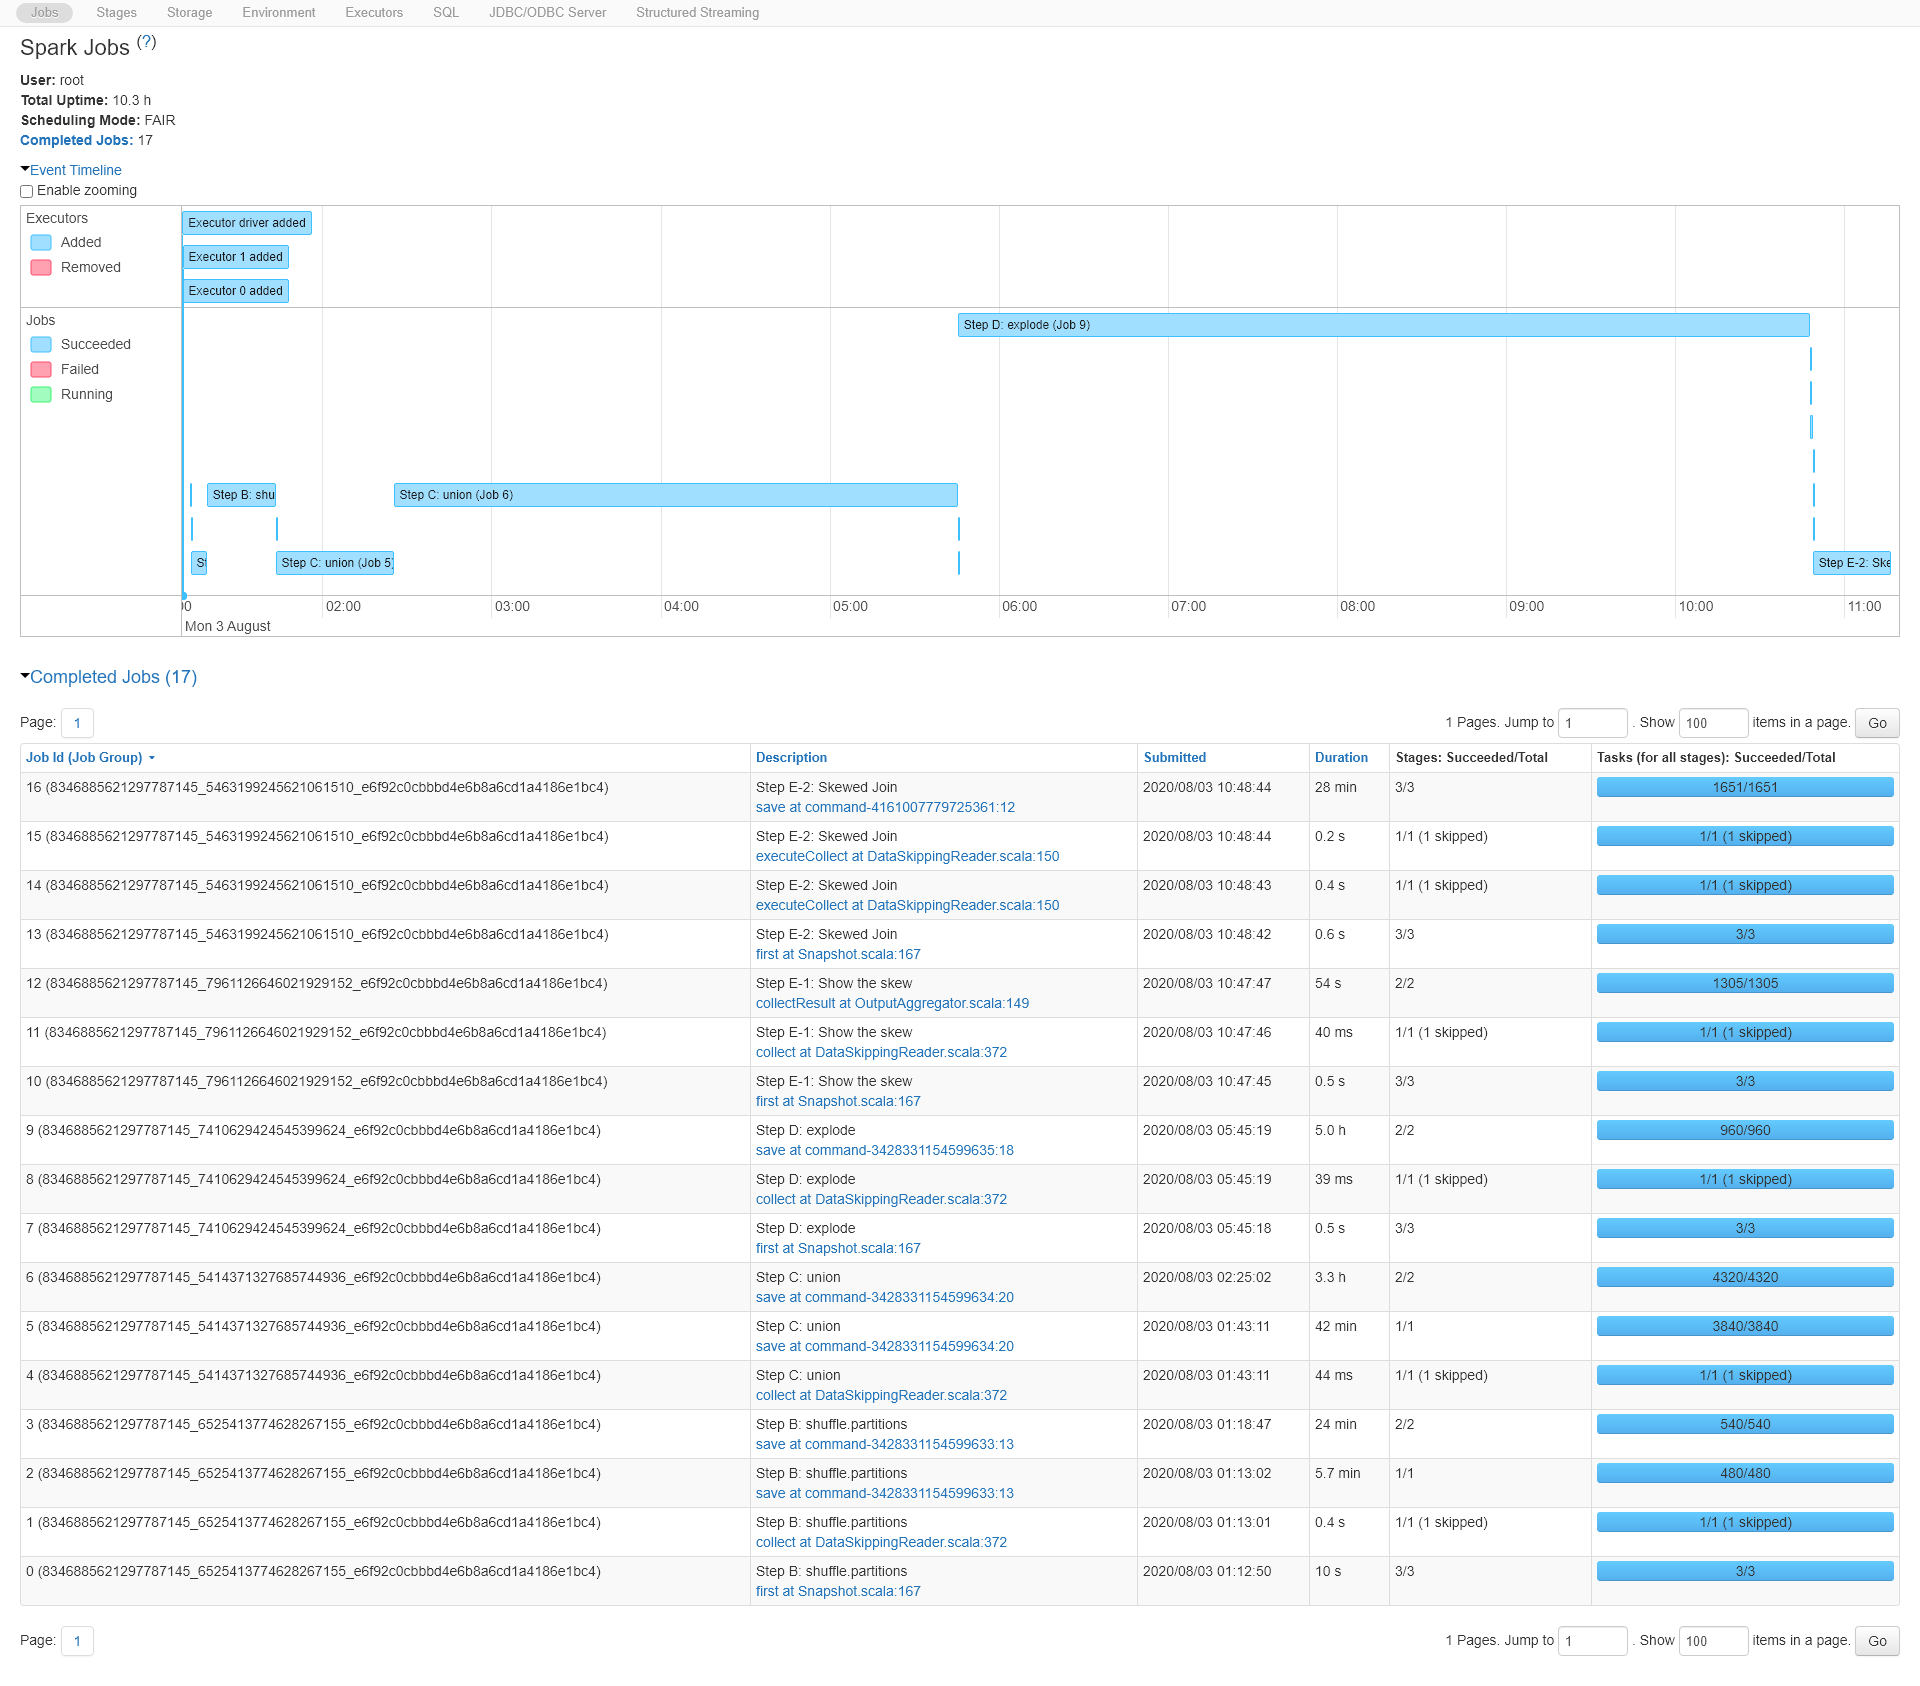The width and height of the screenshot is (1920, 1686).
Task: Click the 3840/3840 tasks progress bar
Action: coord(1745,1326)
